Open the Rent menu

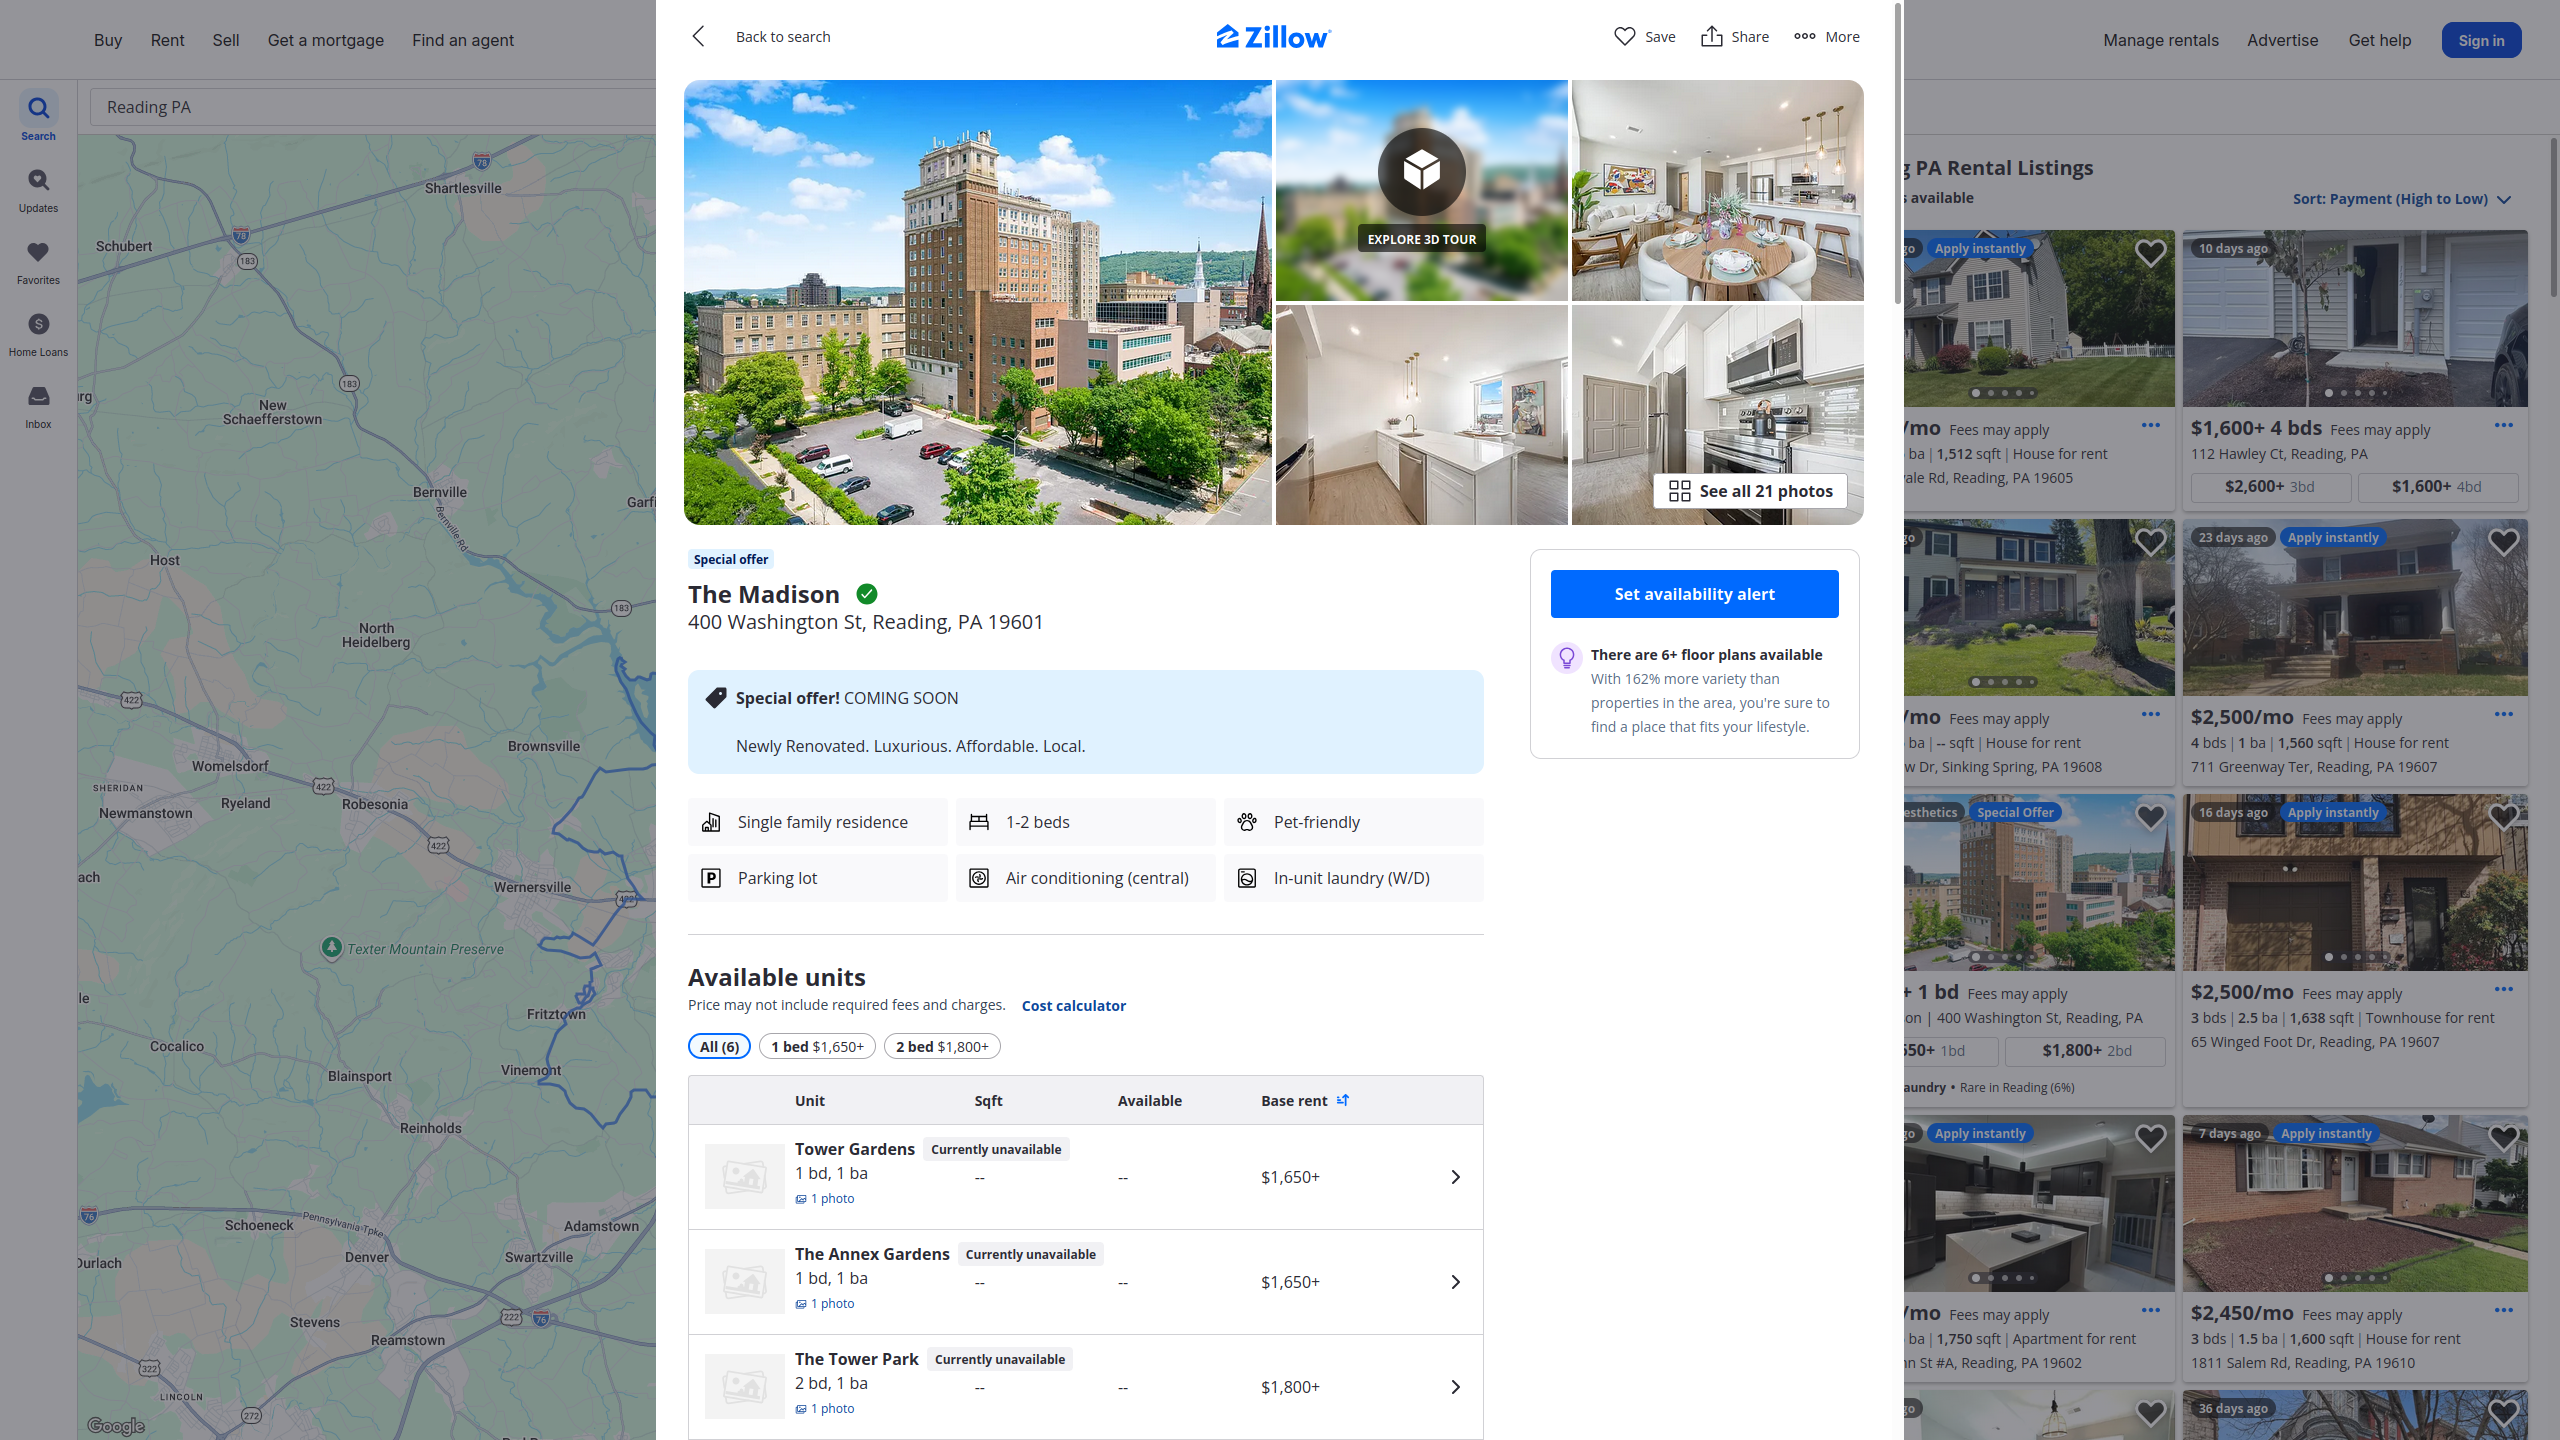[x=167, y=40]
